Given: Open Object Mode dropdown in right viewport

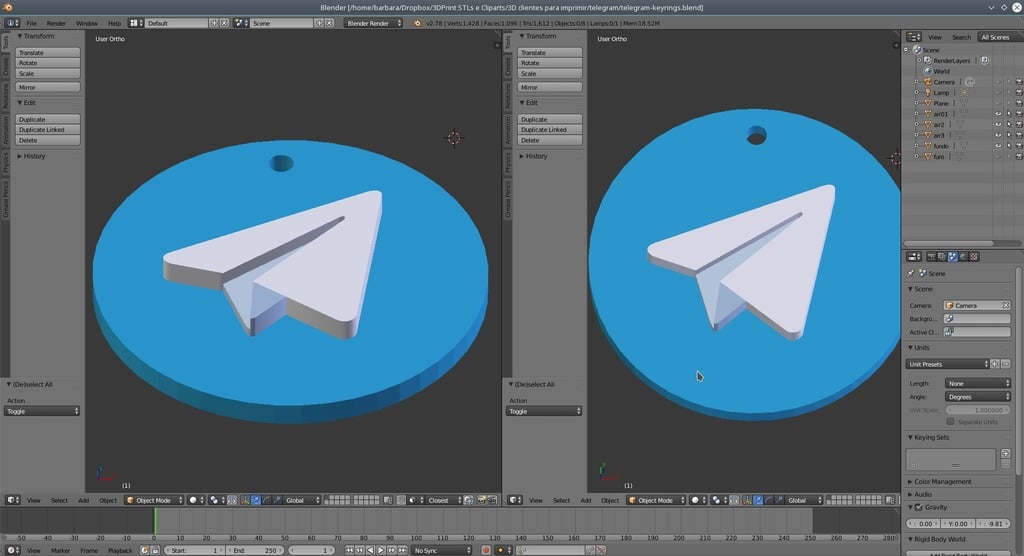Looking at the screenshot, I should [656, 500].
